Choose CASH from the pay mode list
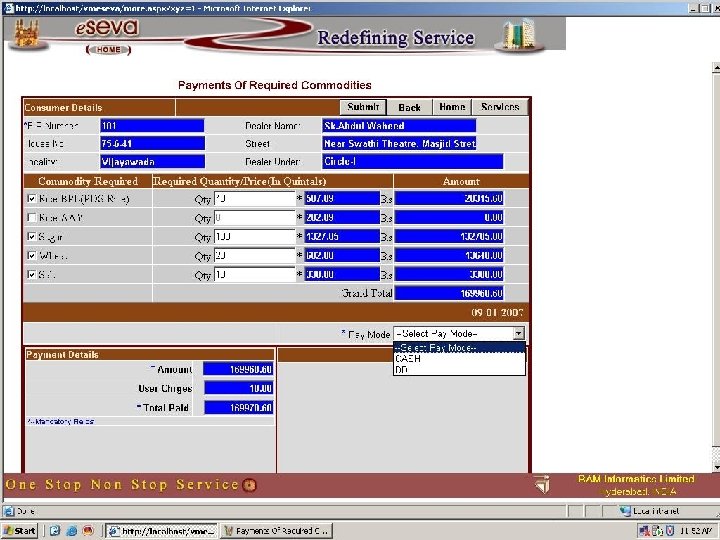The width and height of the screenshot is (720, 540). (x=408, y=358)
